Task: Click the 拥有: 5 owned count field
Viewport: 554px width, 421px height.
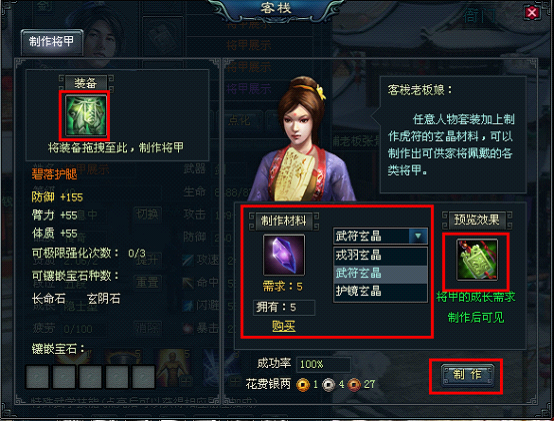Action: tap(284, 308)
